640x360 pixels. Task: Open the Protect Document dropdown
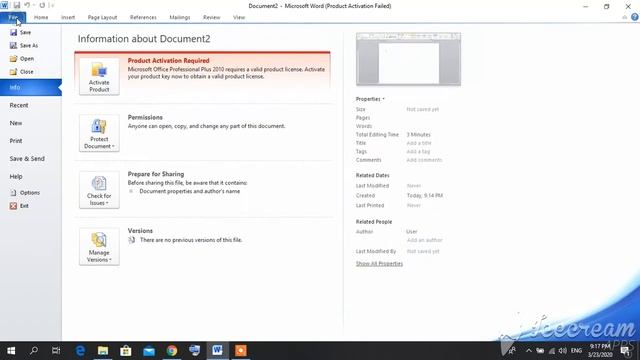tap(99, 133)
